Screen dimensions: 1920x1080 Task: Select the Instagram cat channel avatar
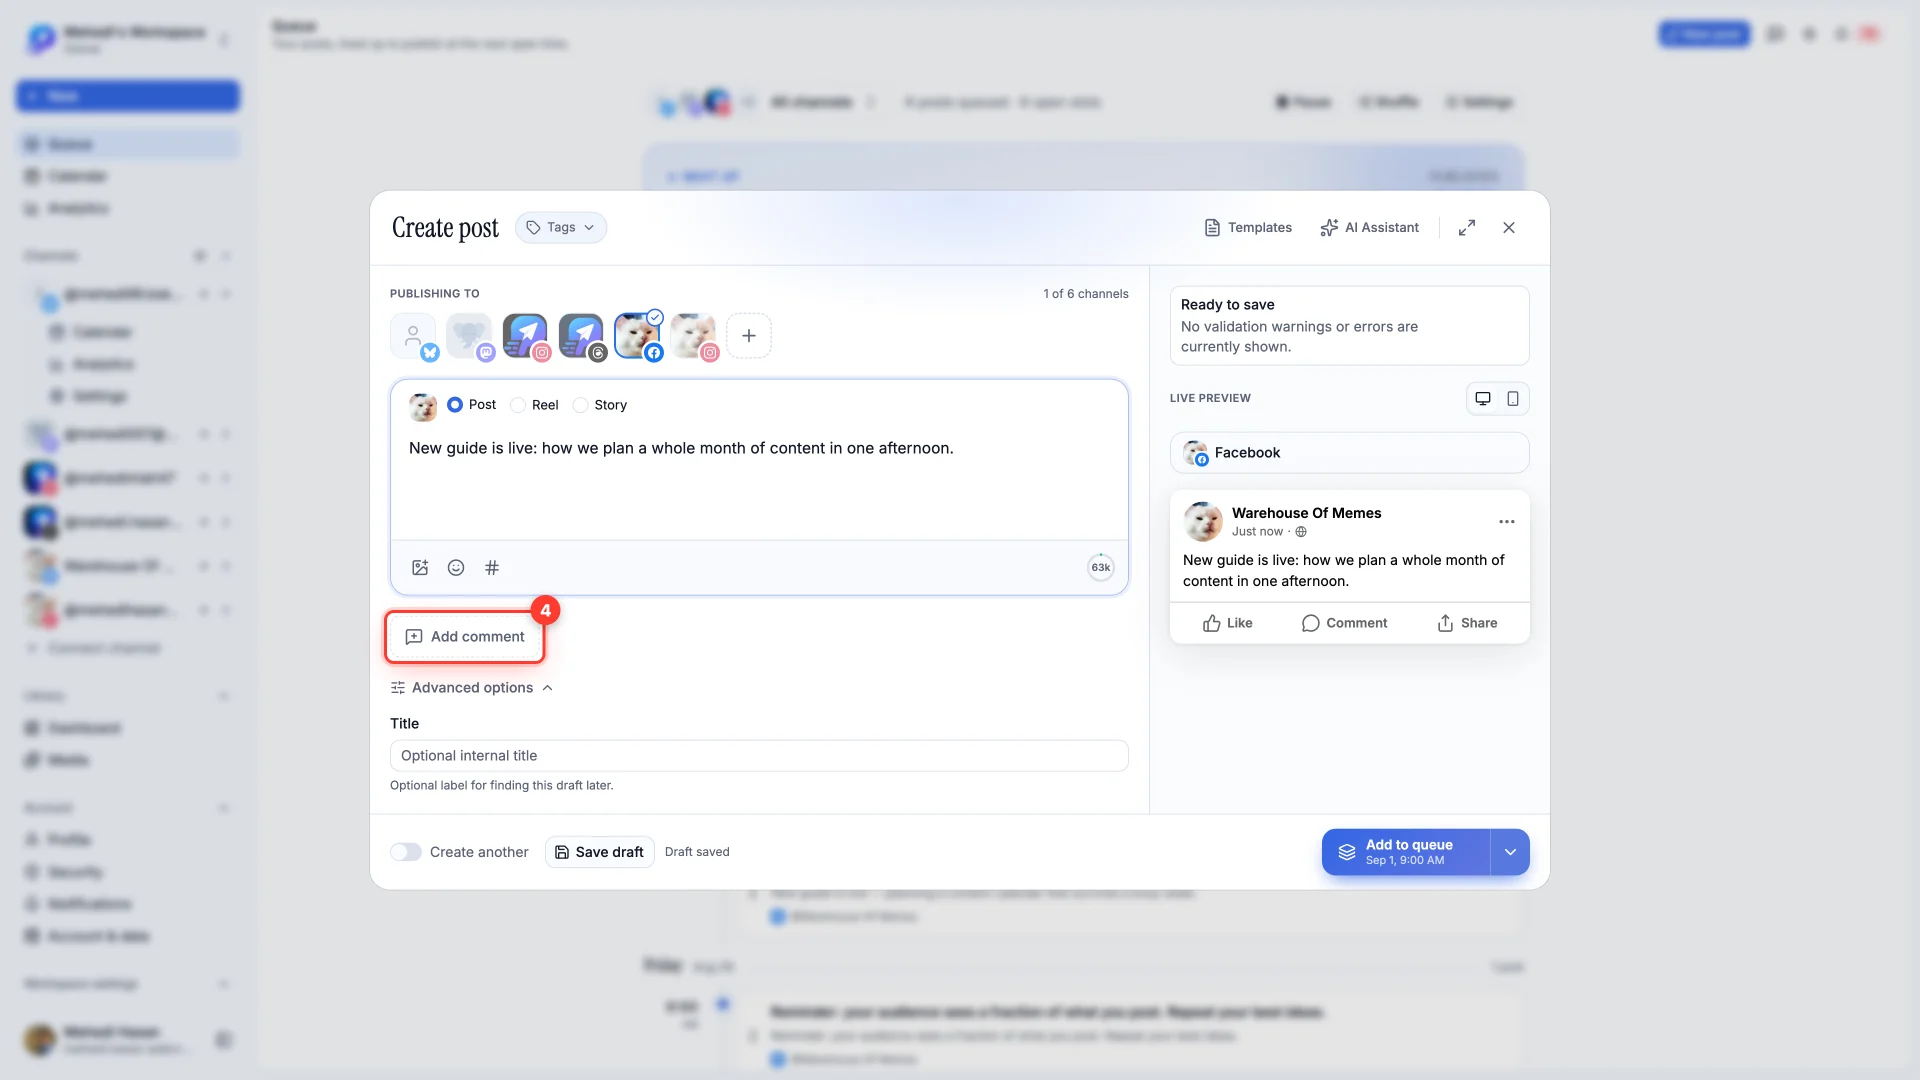694,337
